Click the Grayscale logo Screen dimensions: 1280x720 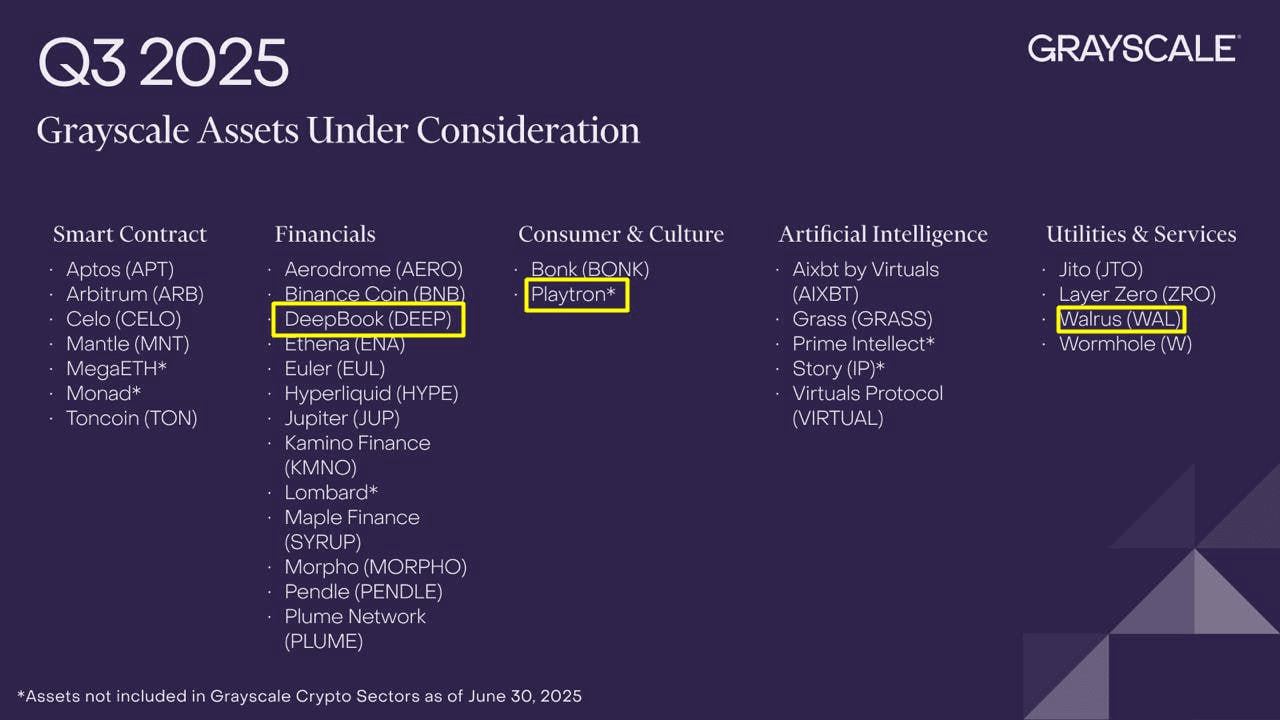(x=1134, y=48)
